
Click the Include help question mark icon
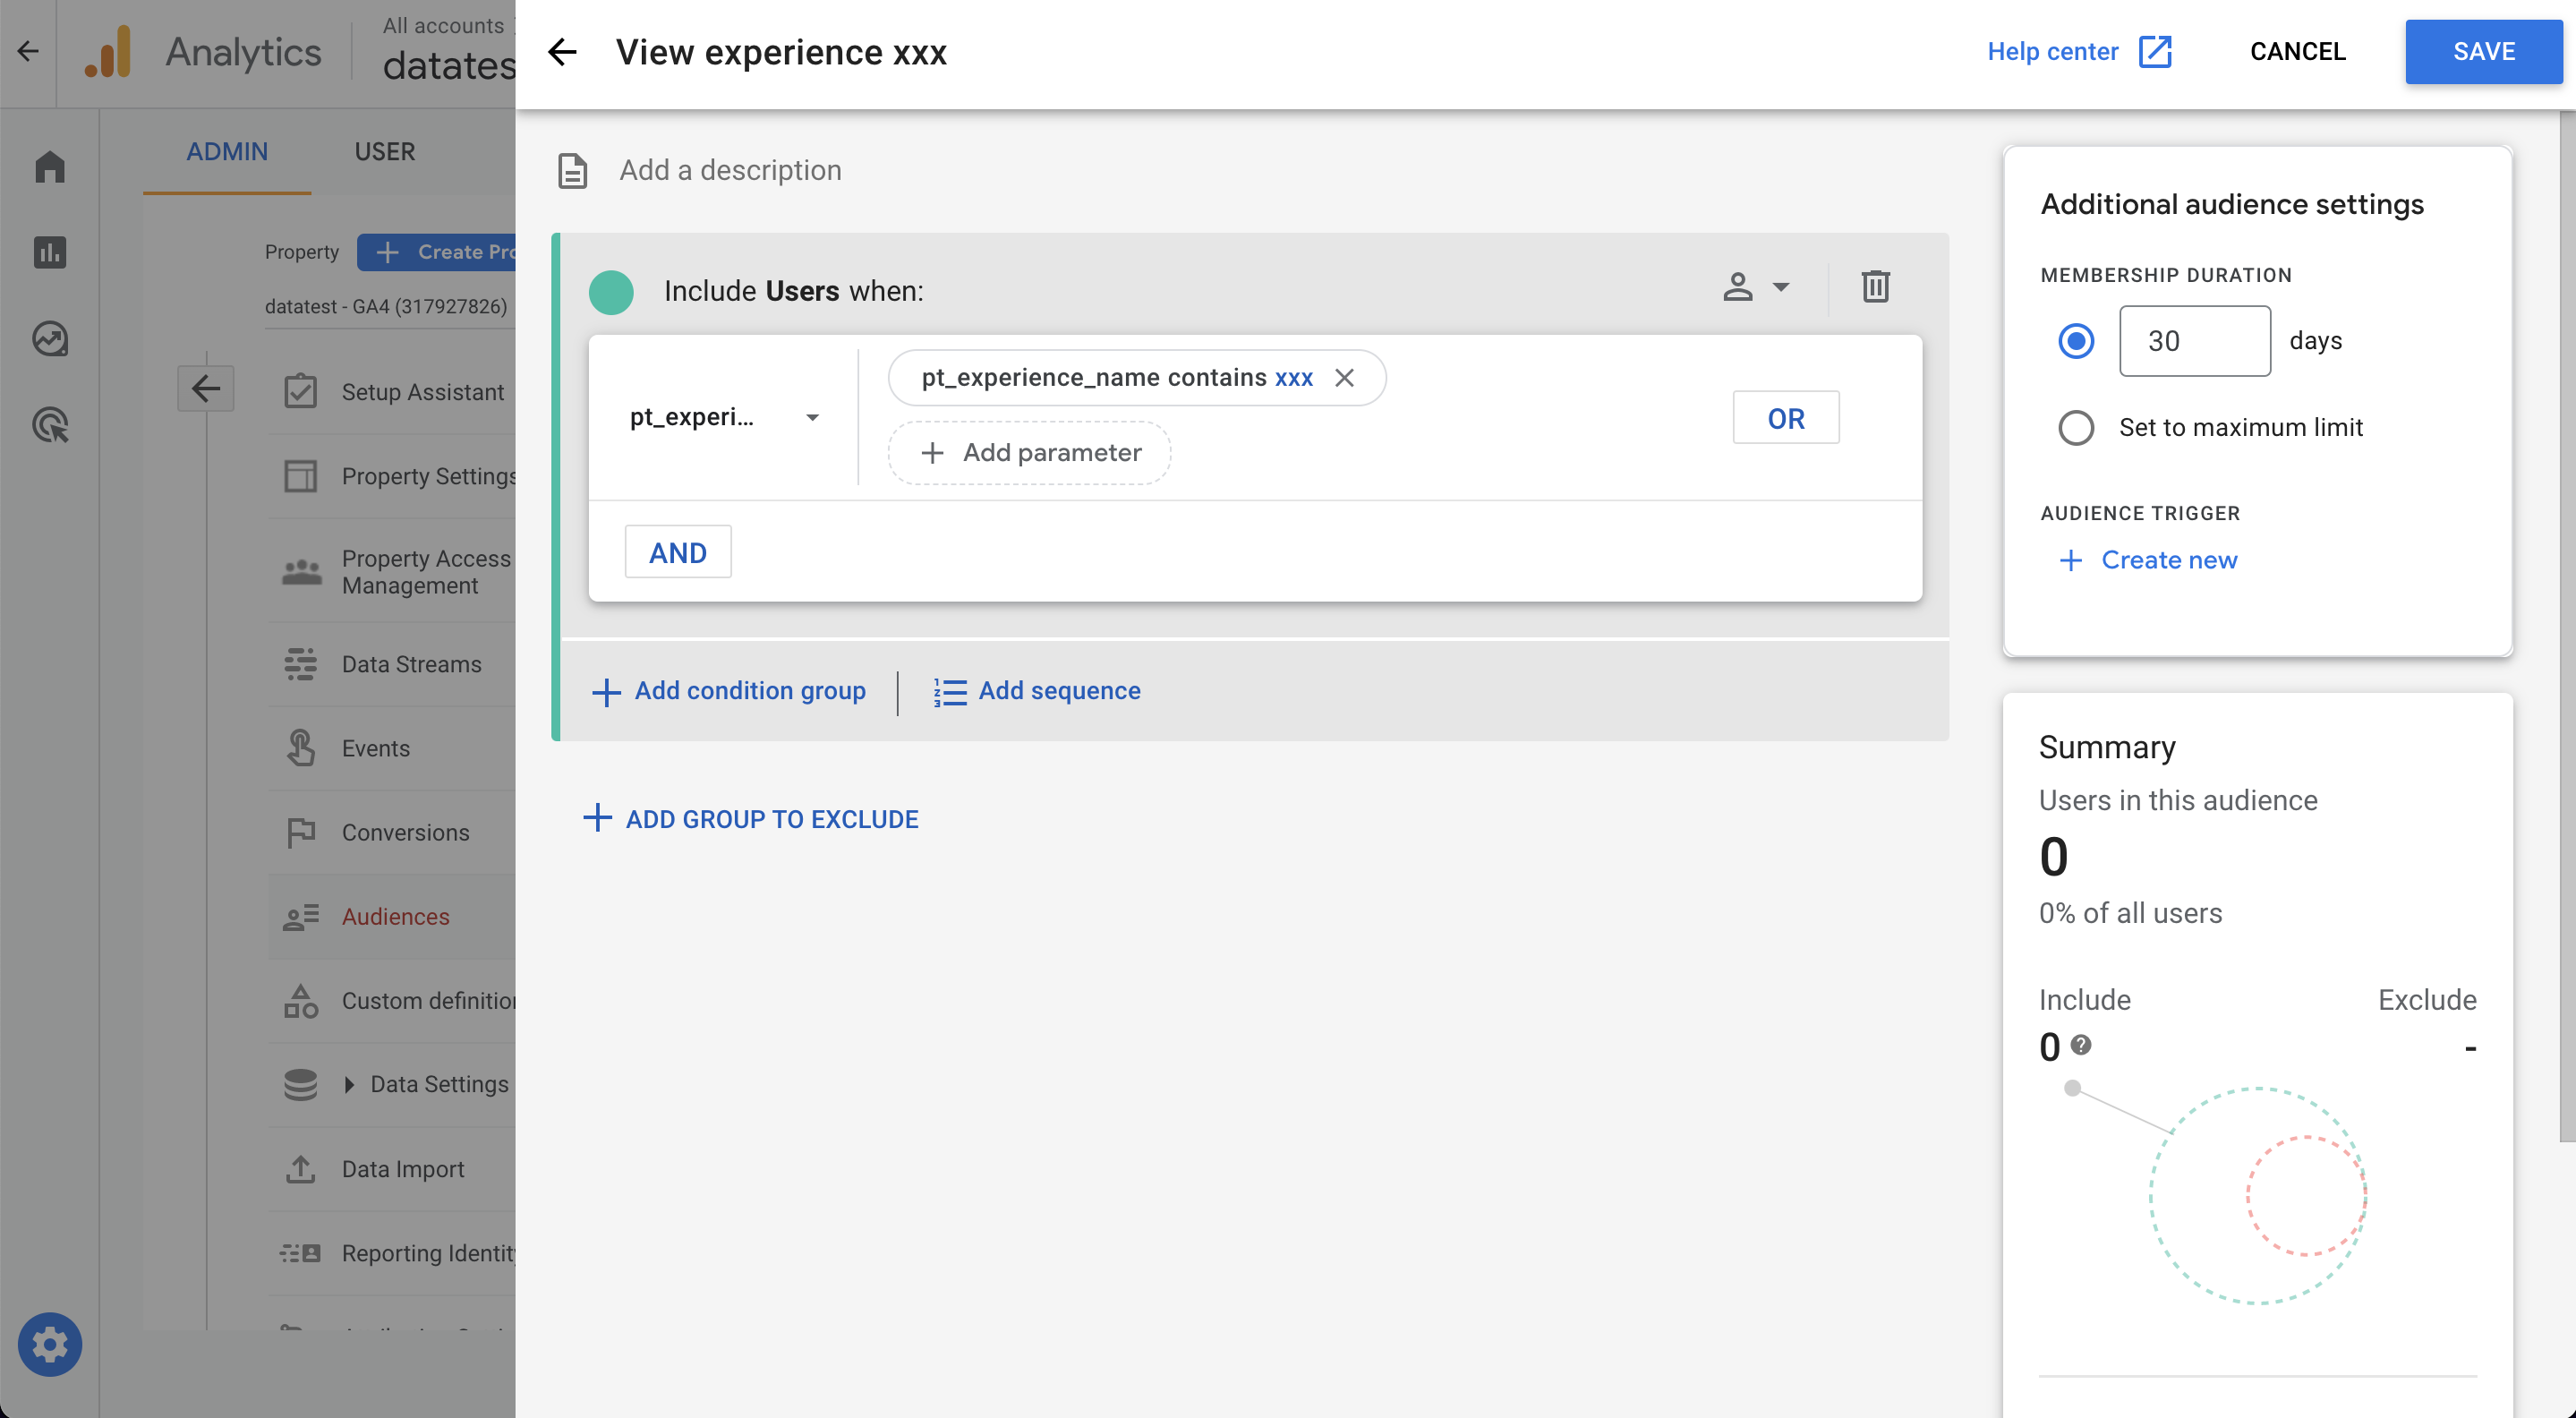2080,1044
